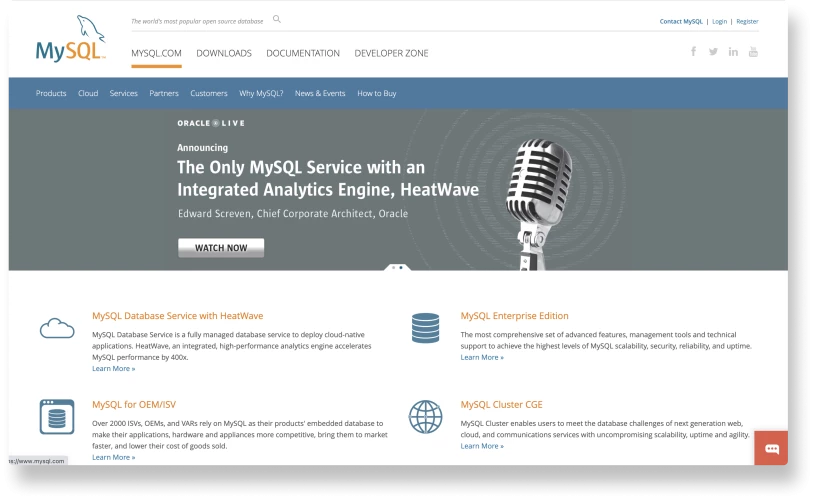This screenshot has height=500, width=814.
Task: Click the MySQL dolphin logo
Action: (x=70, y=38)
